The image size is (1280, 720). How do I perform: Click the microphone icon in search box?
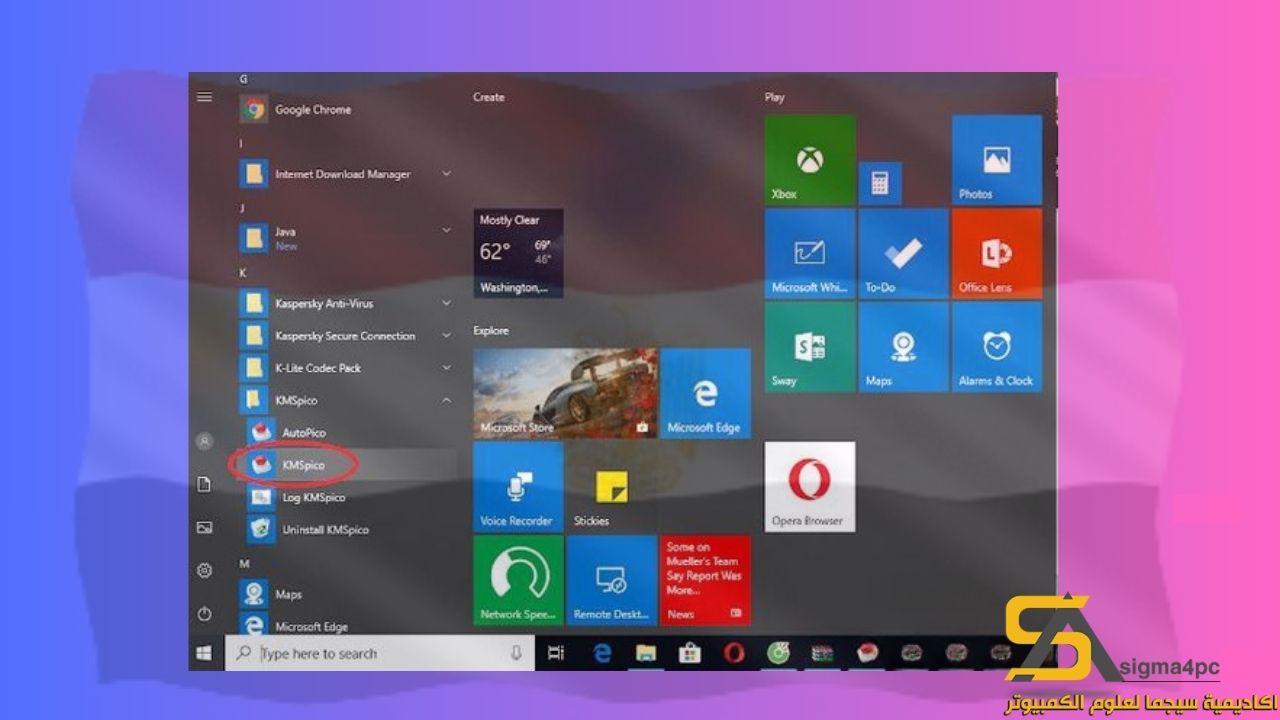[x=516, y=653]
